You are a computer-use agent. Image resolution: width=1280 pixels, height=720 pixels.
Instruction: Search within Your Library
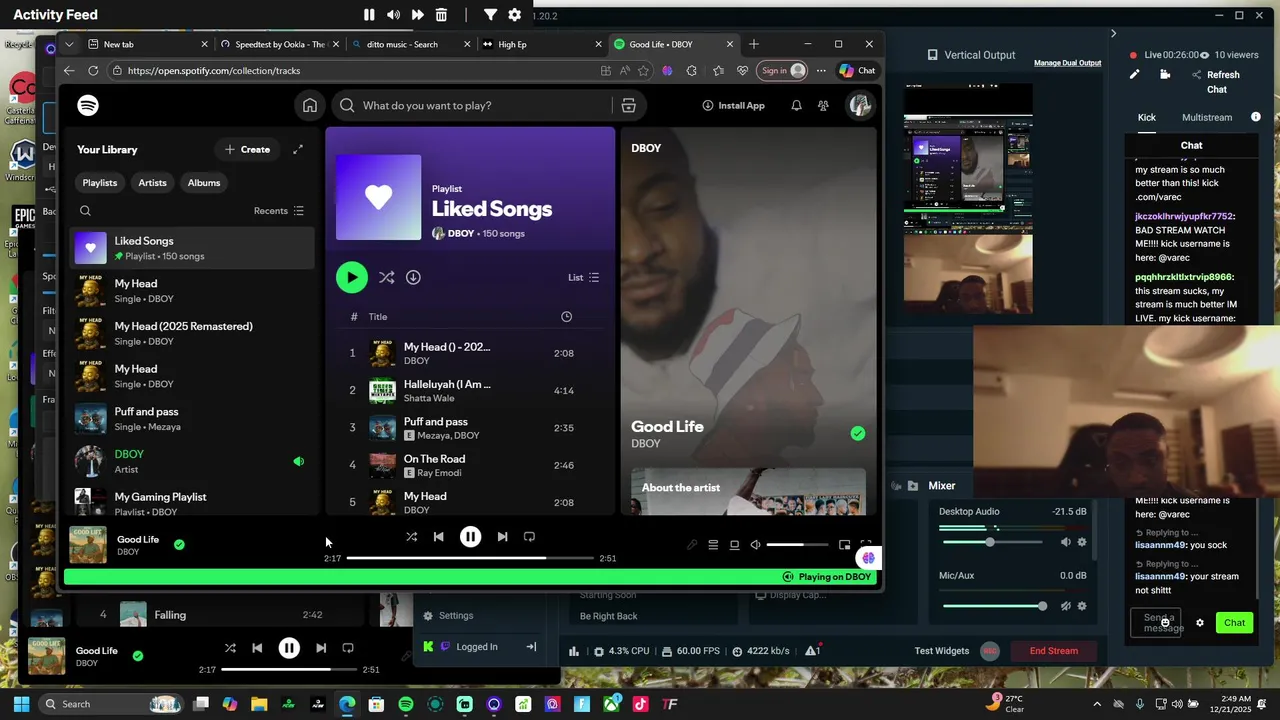(85, 211)
